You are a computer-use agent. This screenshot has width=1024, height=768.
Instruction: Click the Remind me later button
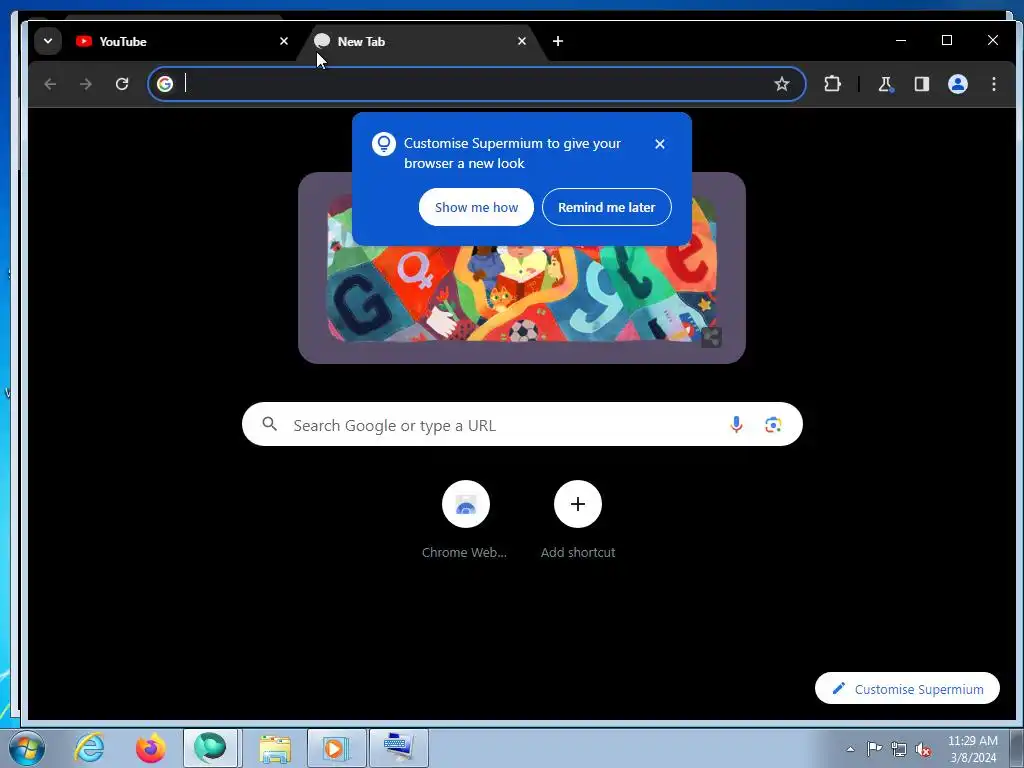click(x=607, y=207)
